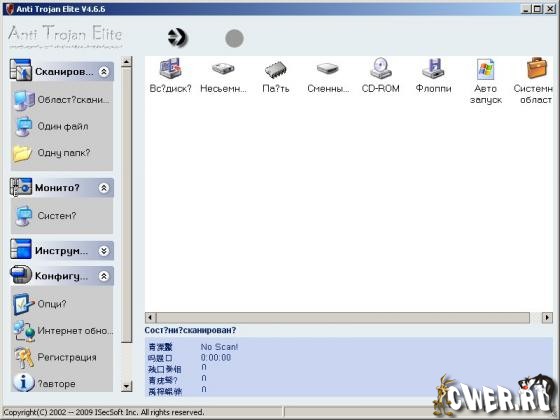Choose the Сменны removable drive icon
The height and width of the screenshot is (420, 560).
coord(328,68)
